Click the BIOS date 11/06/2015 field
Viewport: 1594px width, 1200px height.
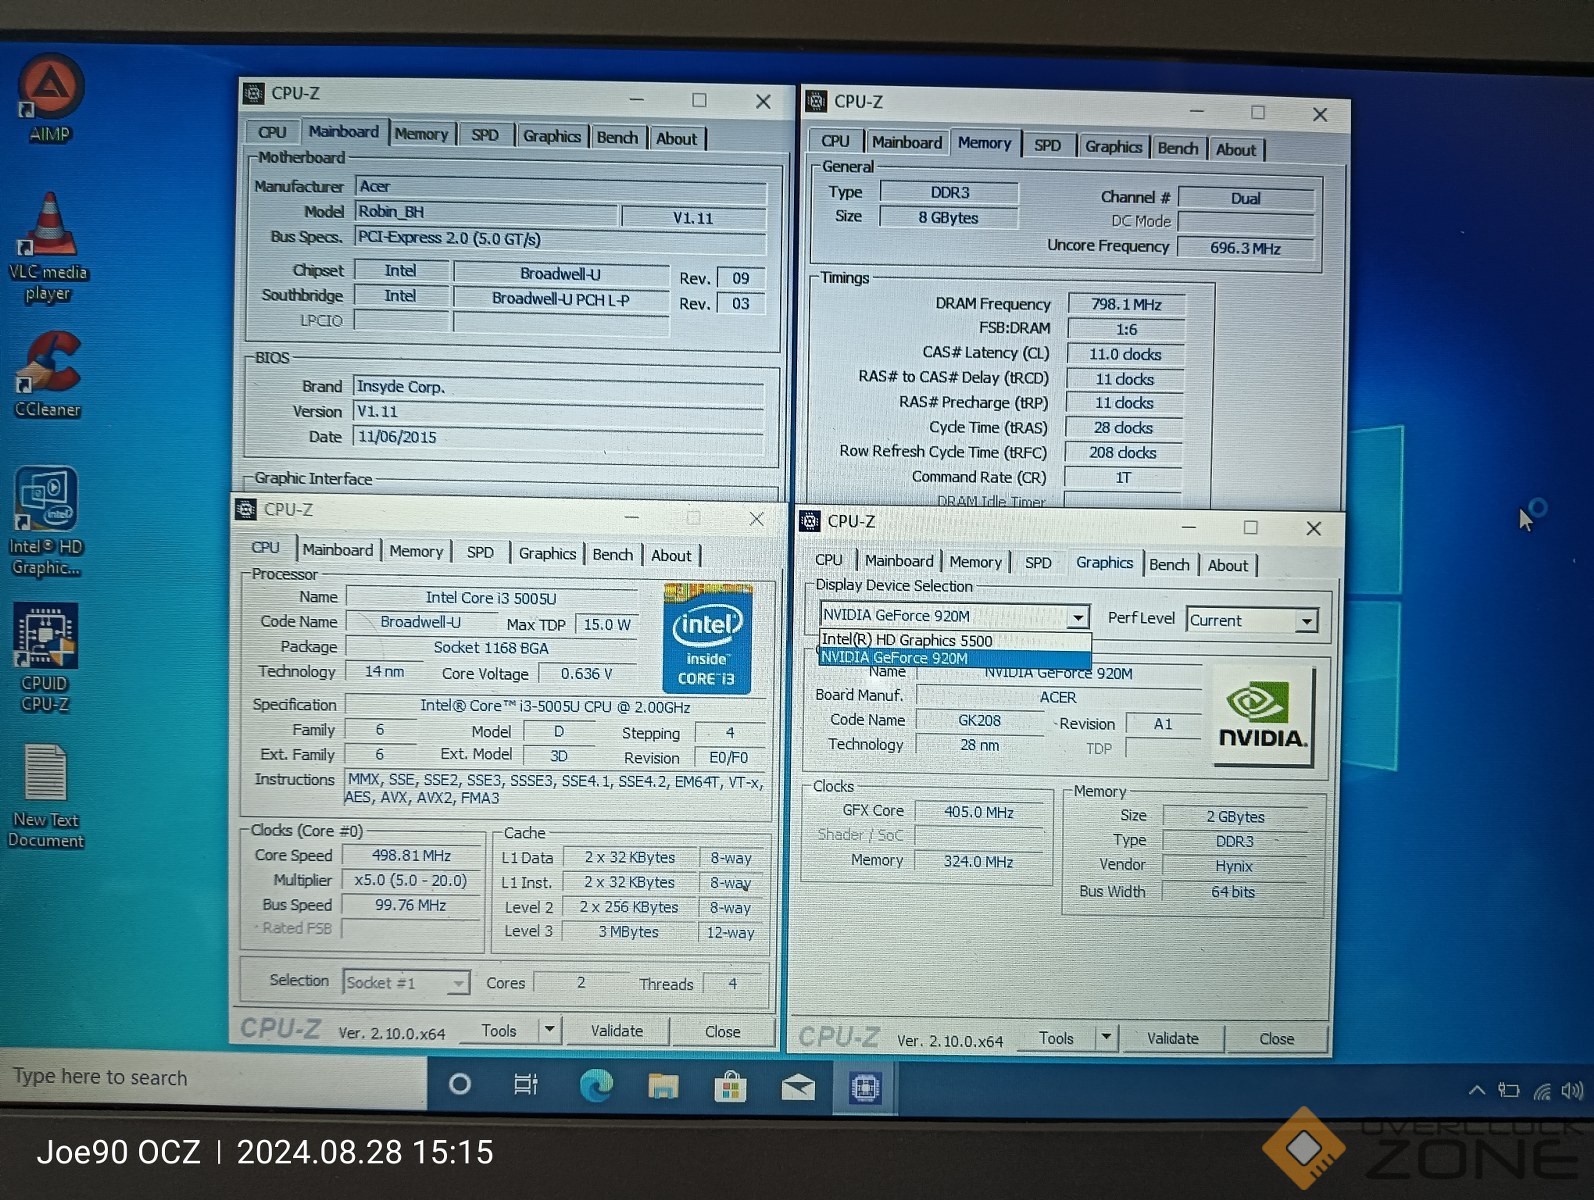click(558, 437)
